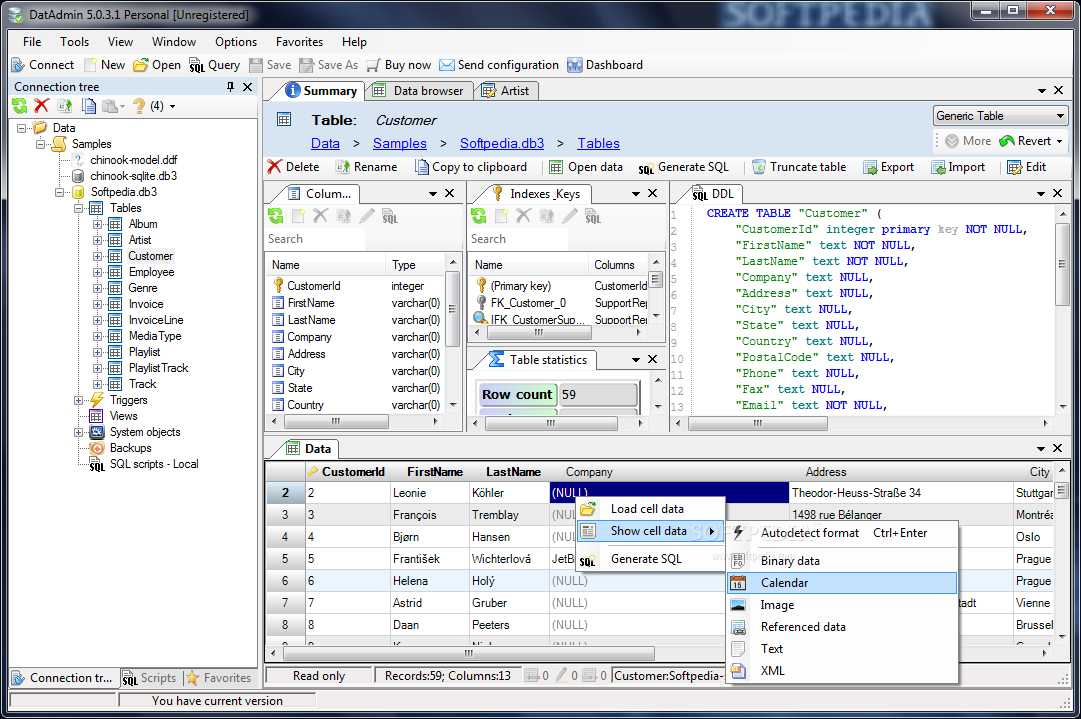Open a file via Open toolbar button
The image size is (1081, 719).
(157, 65)
